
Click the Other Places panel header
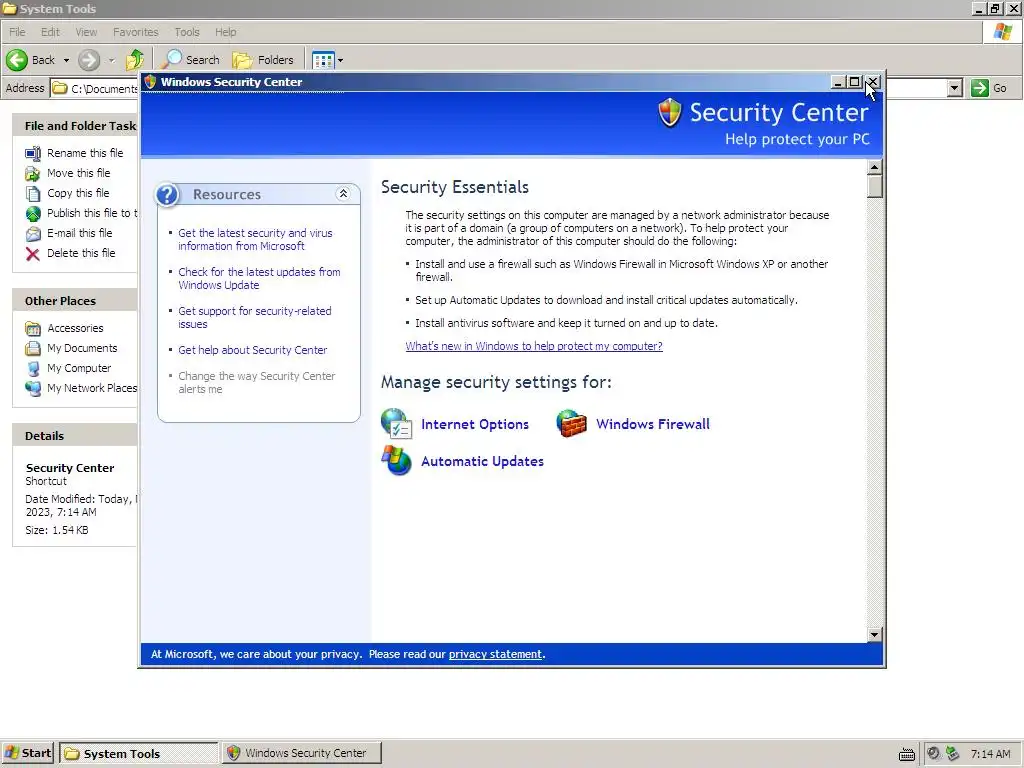(x=74, y=301)
